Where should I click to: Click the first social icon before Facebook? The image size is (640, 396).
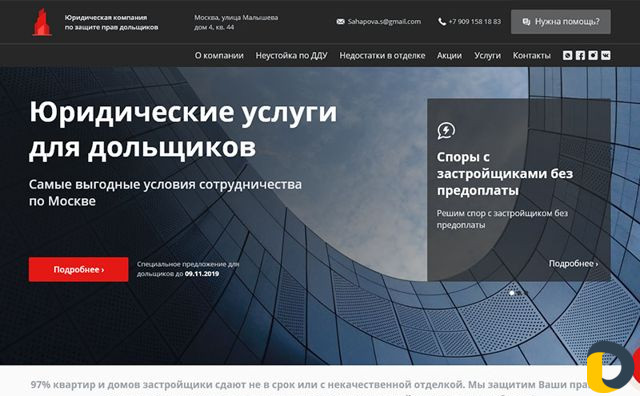[567, 55]
